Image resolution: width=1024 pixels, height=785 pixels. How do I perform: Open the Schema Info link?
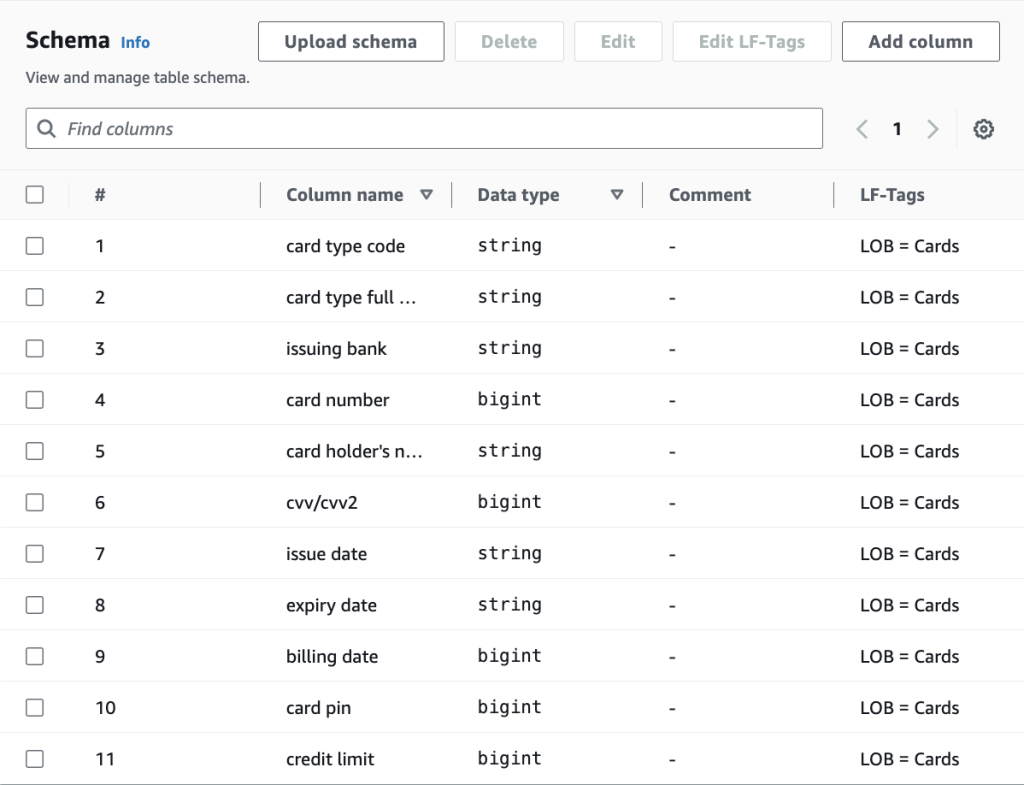[x=135, y=42]
